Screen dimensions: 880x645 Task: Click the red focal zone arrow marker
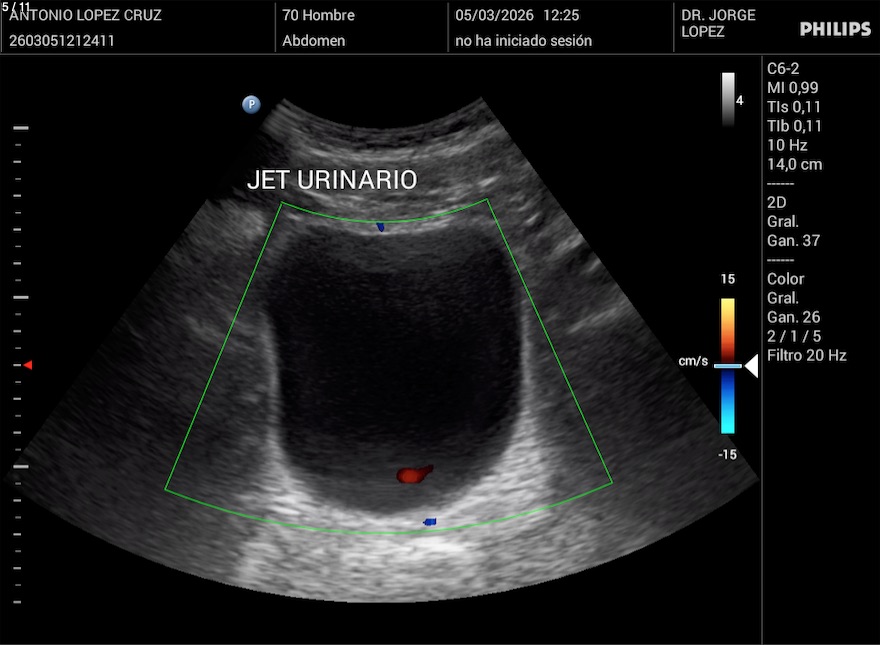click(x=28, y=365)
